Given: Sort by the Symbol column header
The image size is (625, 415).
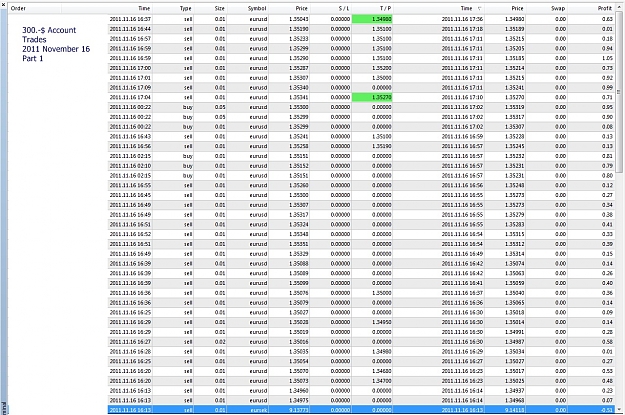Looking at the screenshot, I should (x=257, y=8).
